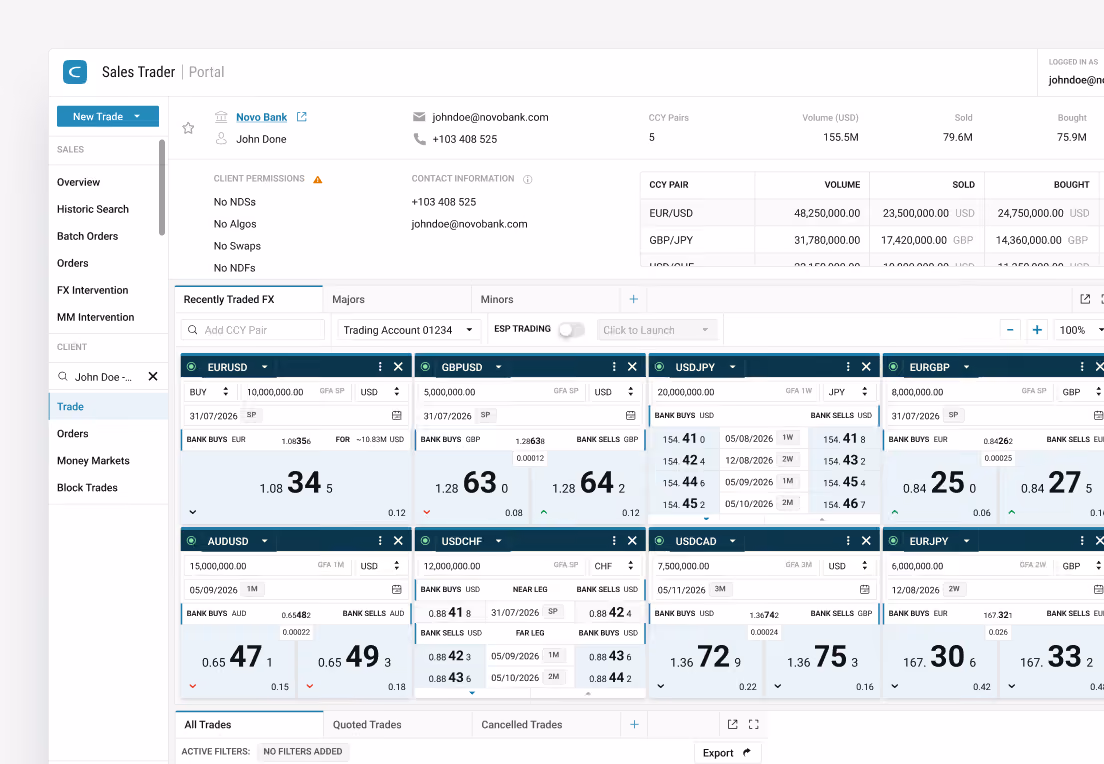Add a new FX tab with plus icon
The width and height of the screenshot is (1104, 764).
pos(634,299)
